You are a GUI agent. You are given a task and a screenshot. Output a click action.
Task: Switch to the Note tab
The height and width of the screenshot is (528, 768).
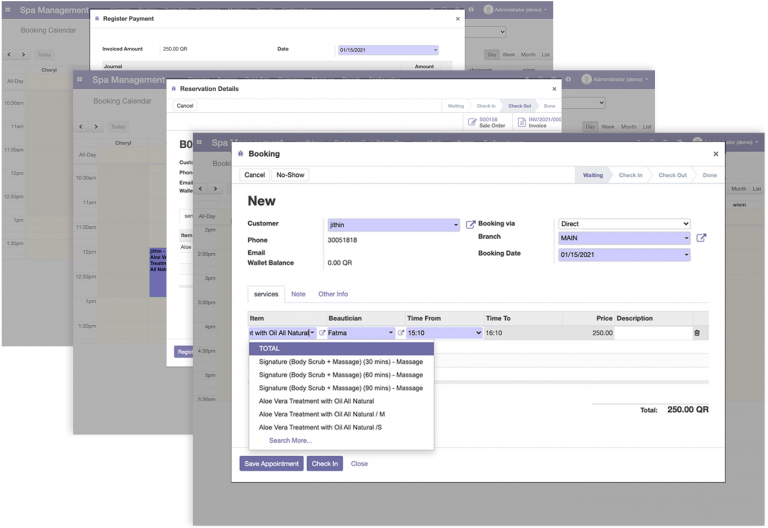pos(298,294)
